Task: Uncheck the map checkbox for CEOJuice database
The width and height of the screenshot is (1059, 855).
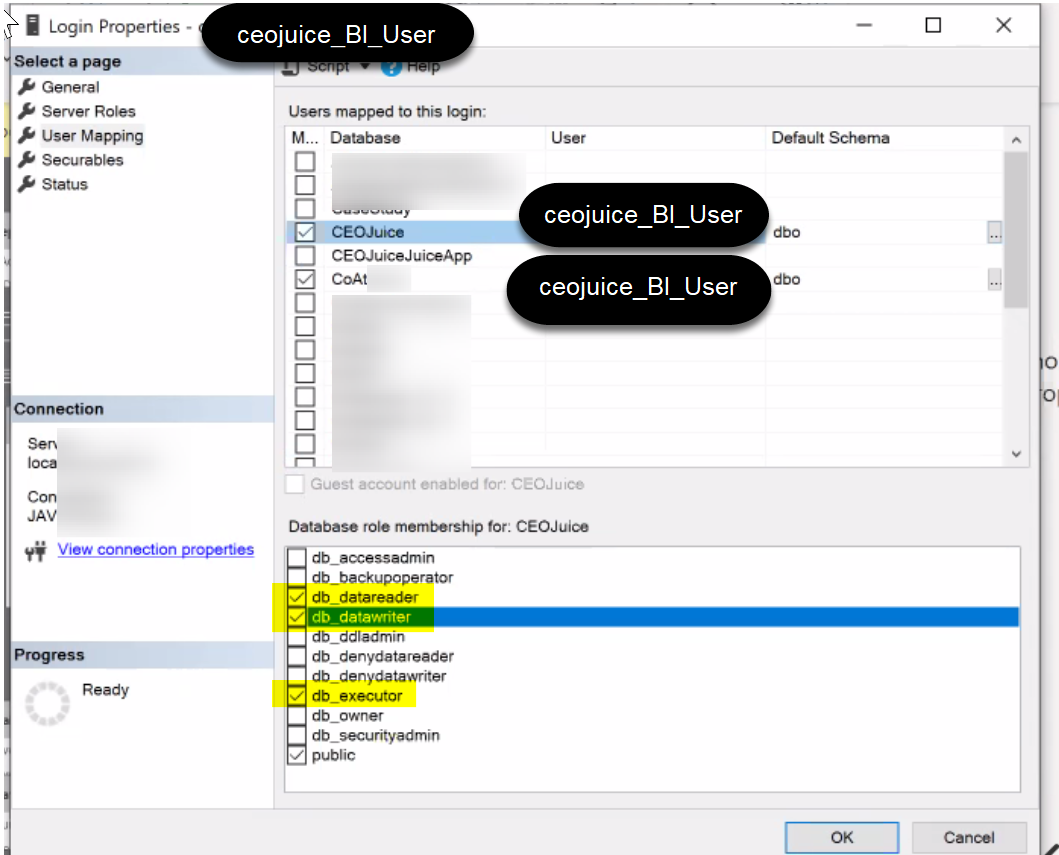Action: point(305,232)
